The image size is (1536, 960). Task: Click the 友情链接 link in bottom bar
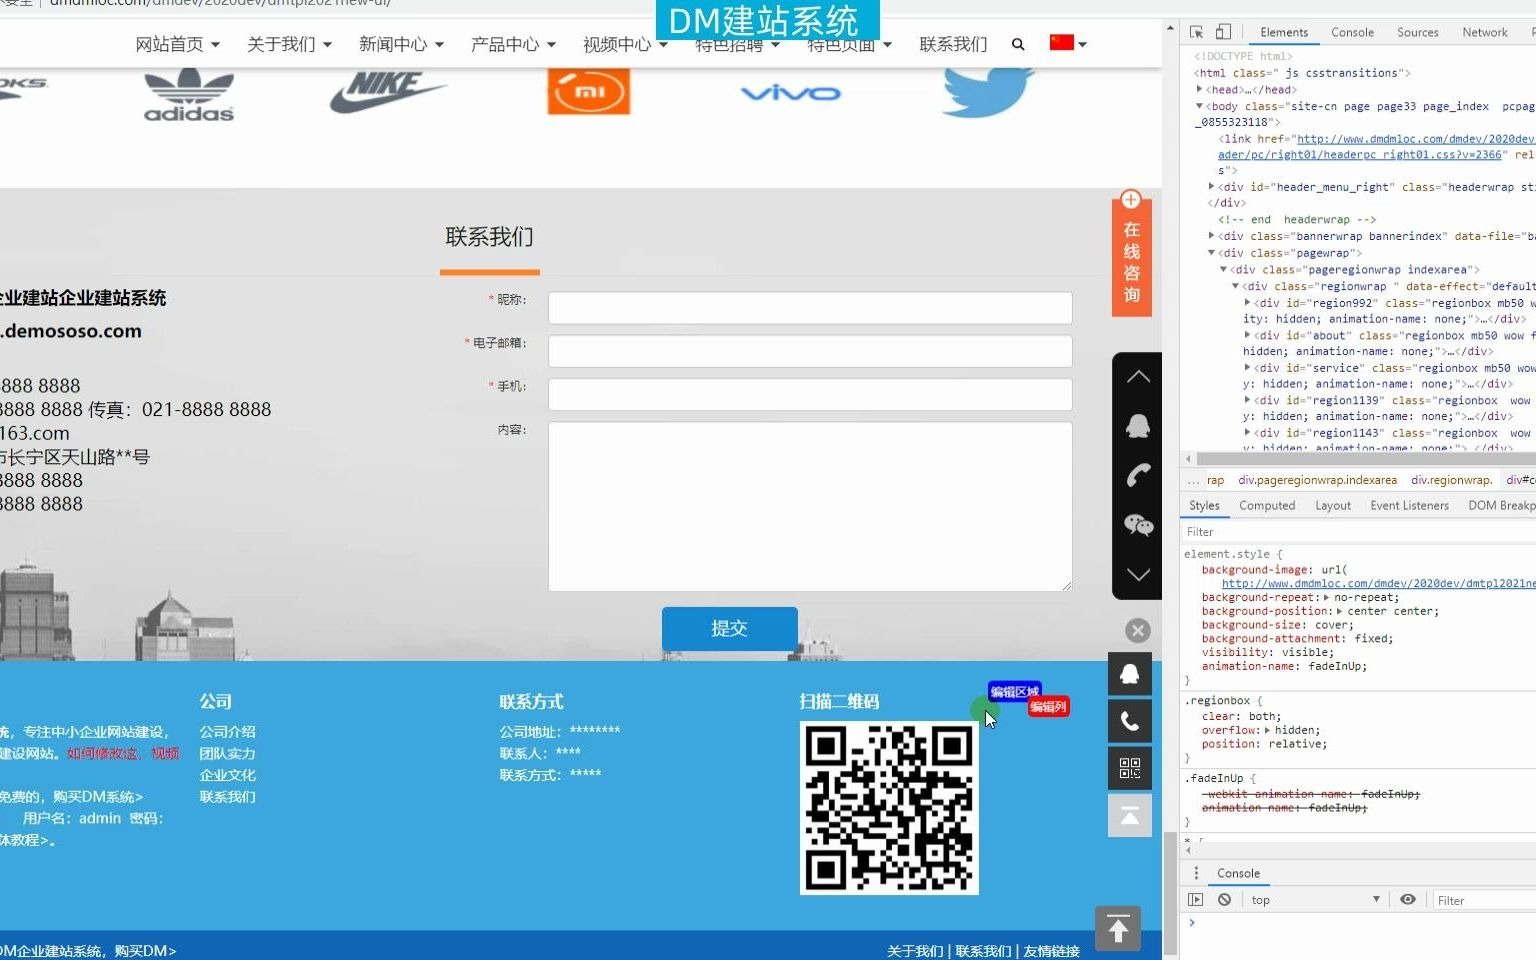point(1052,951)
